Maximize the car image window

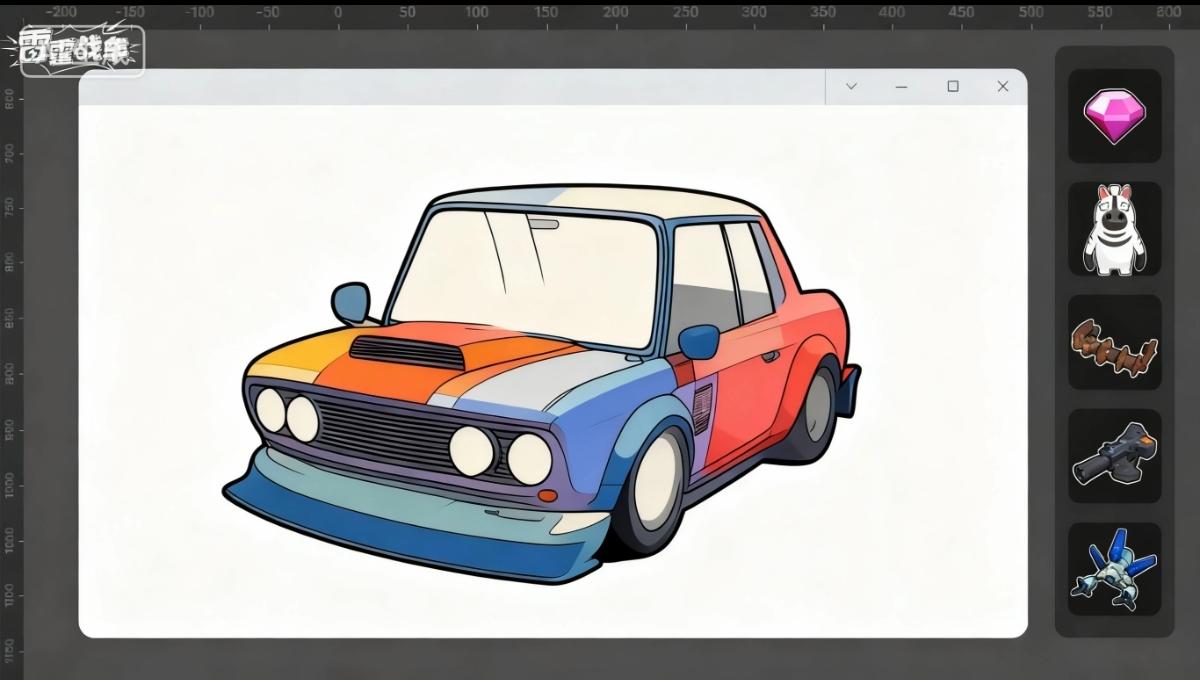(953, 87)
